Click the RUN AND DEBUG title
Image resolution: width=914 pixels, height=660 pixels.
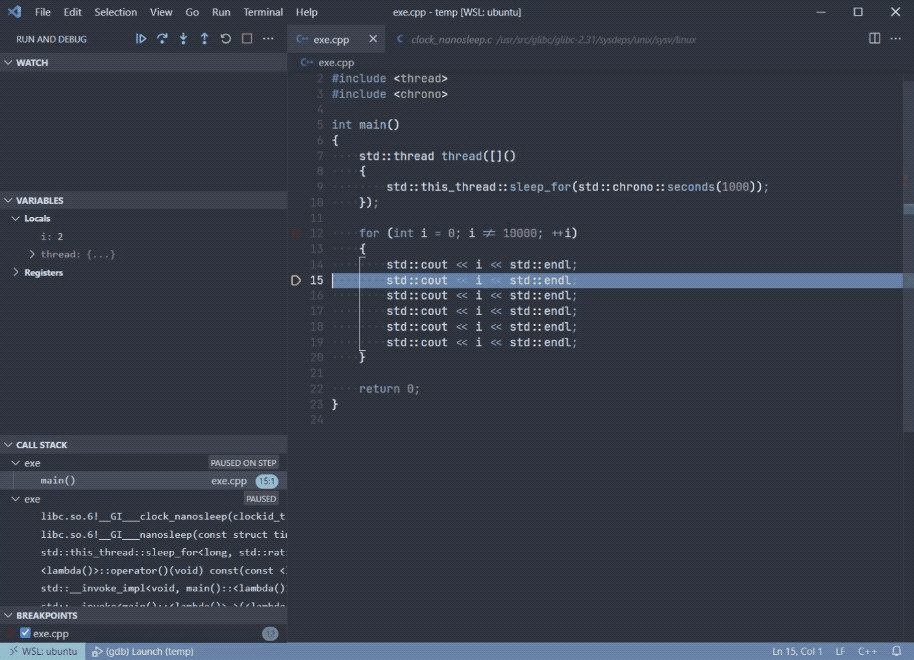(x=51, y=39)
